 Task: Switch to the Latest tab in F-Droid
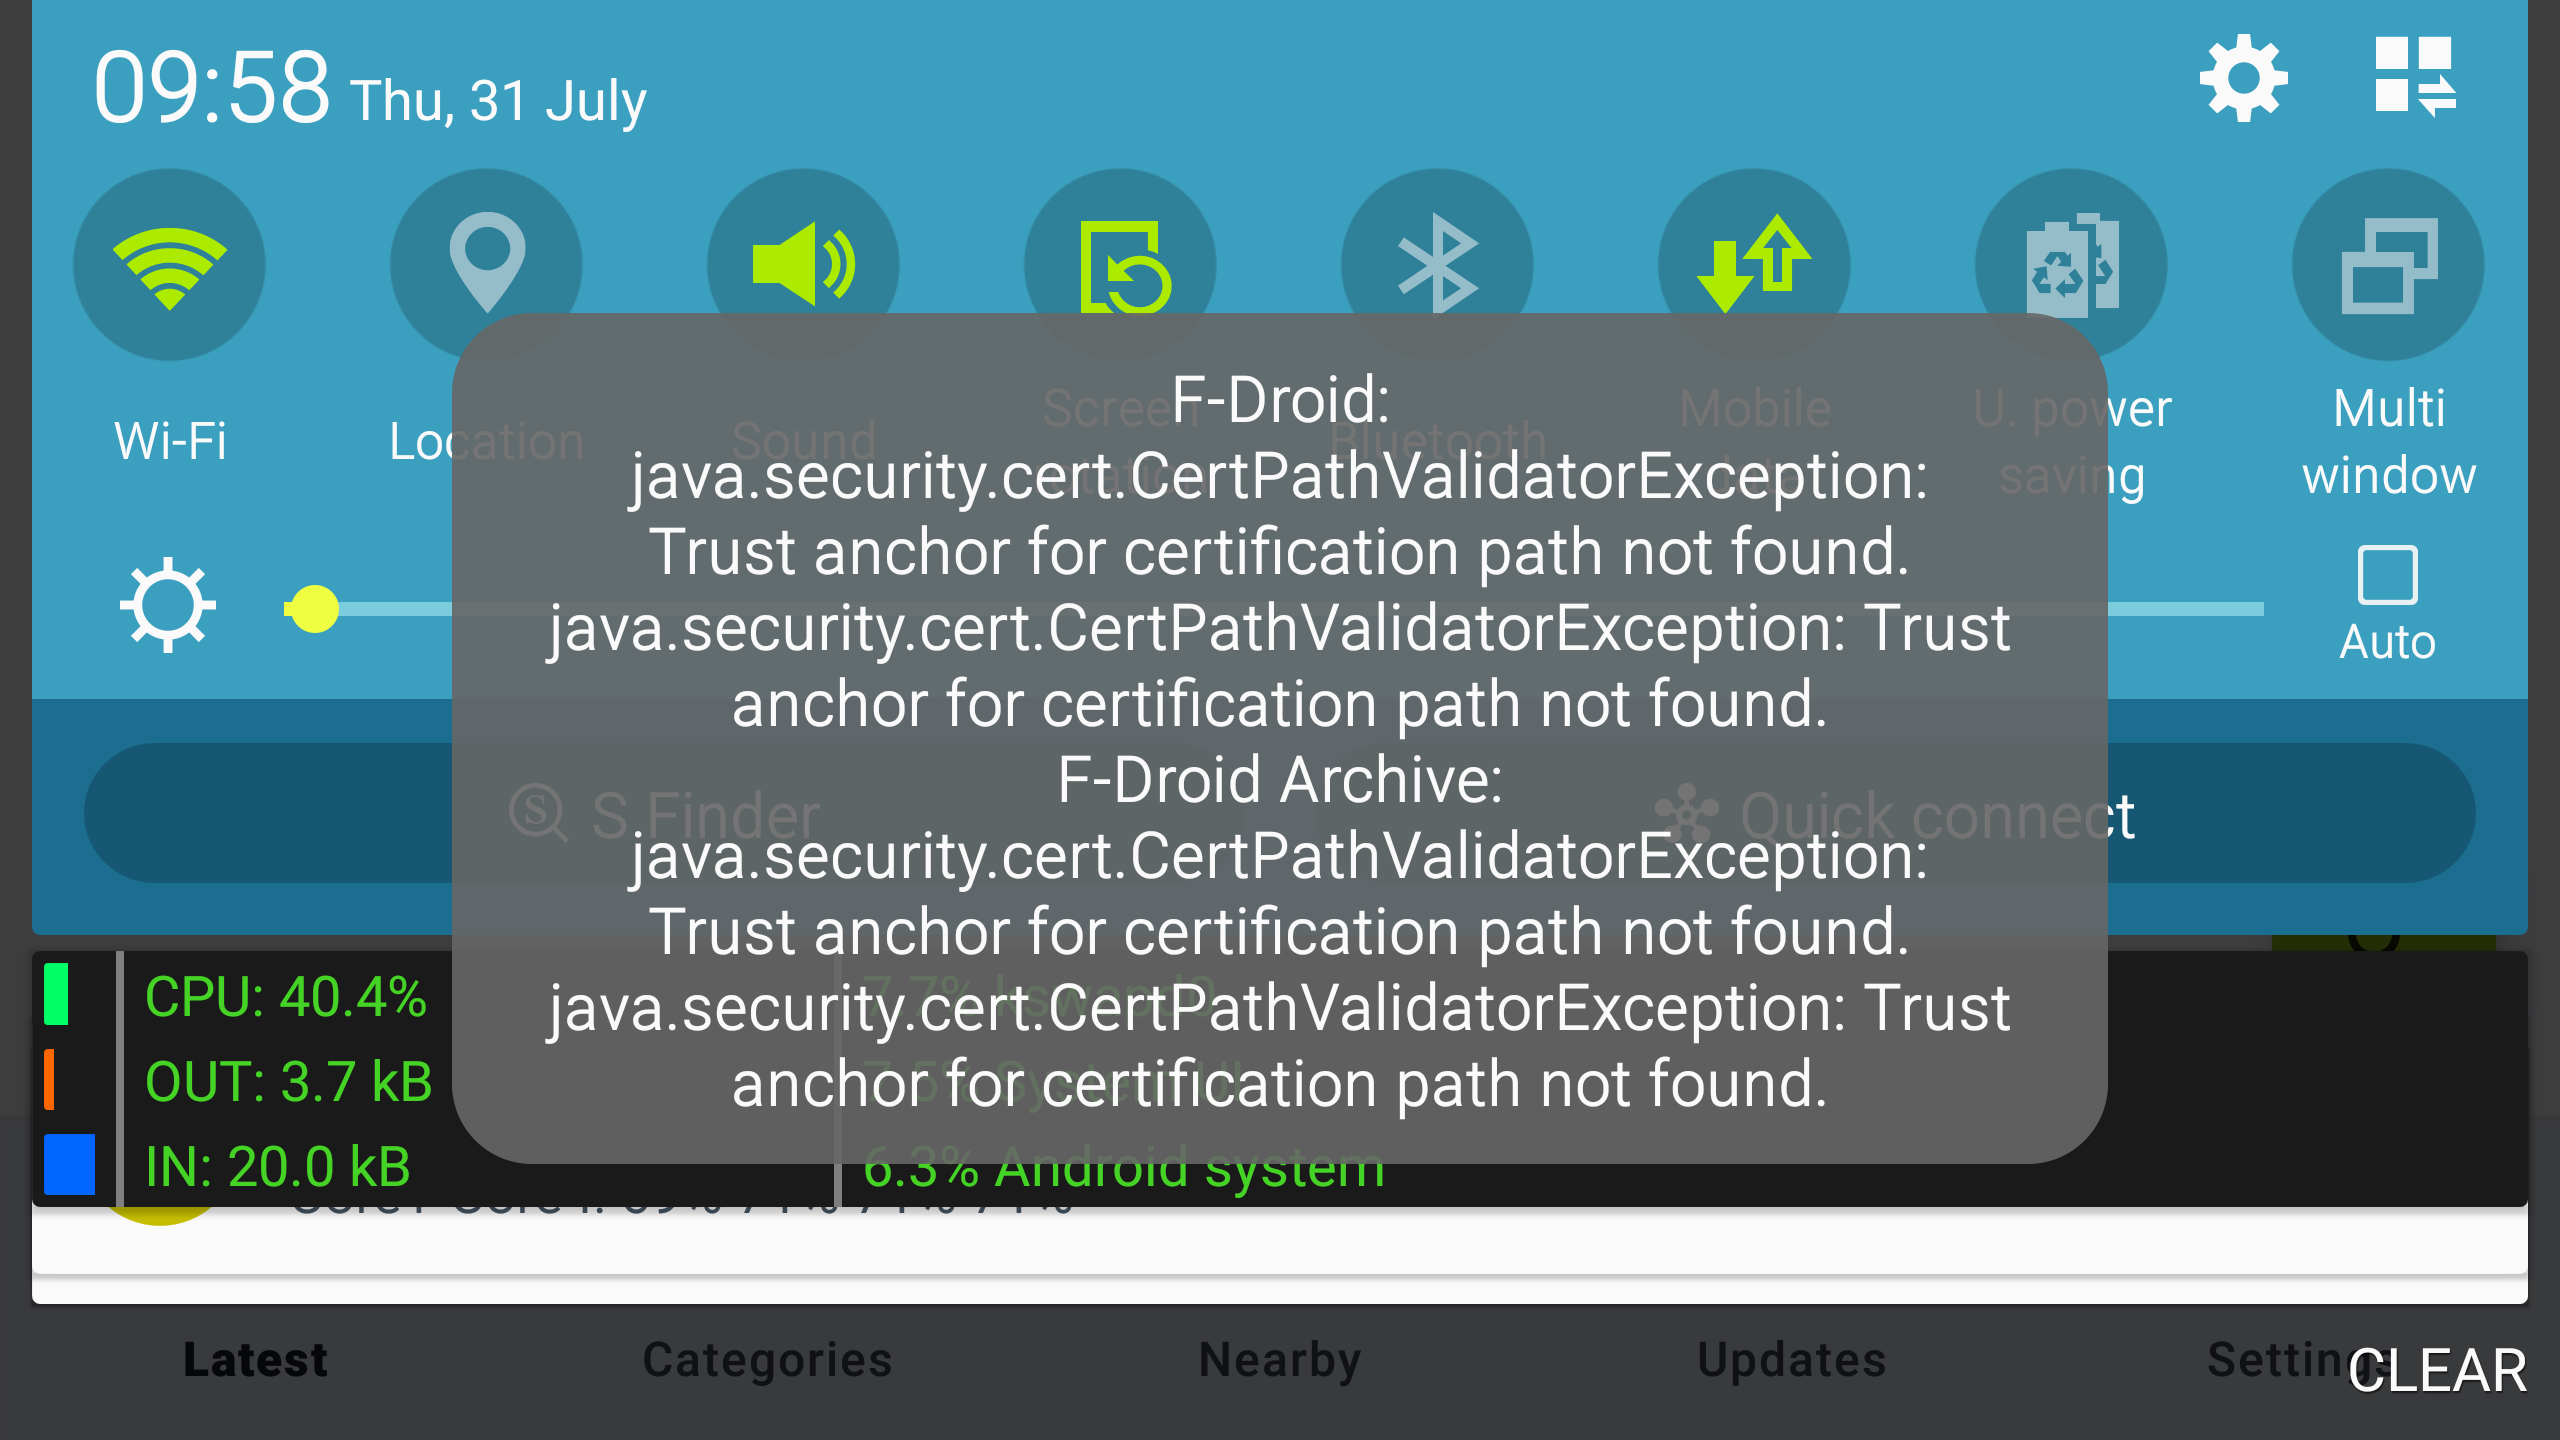[x=256, y=1360]
